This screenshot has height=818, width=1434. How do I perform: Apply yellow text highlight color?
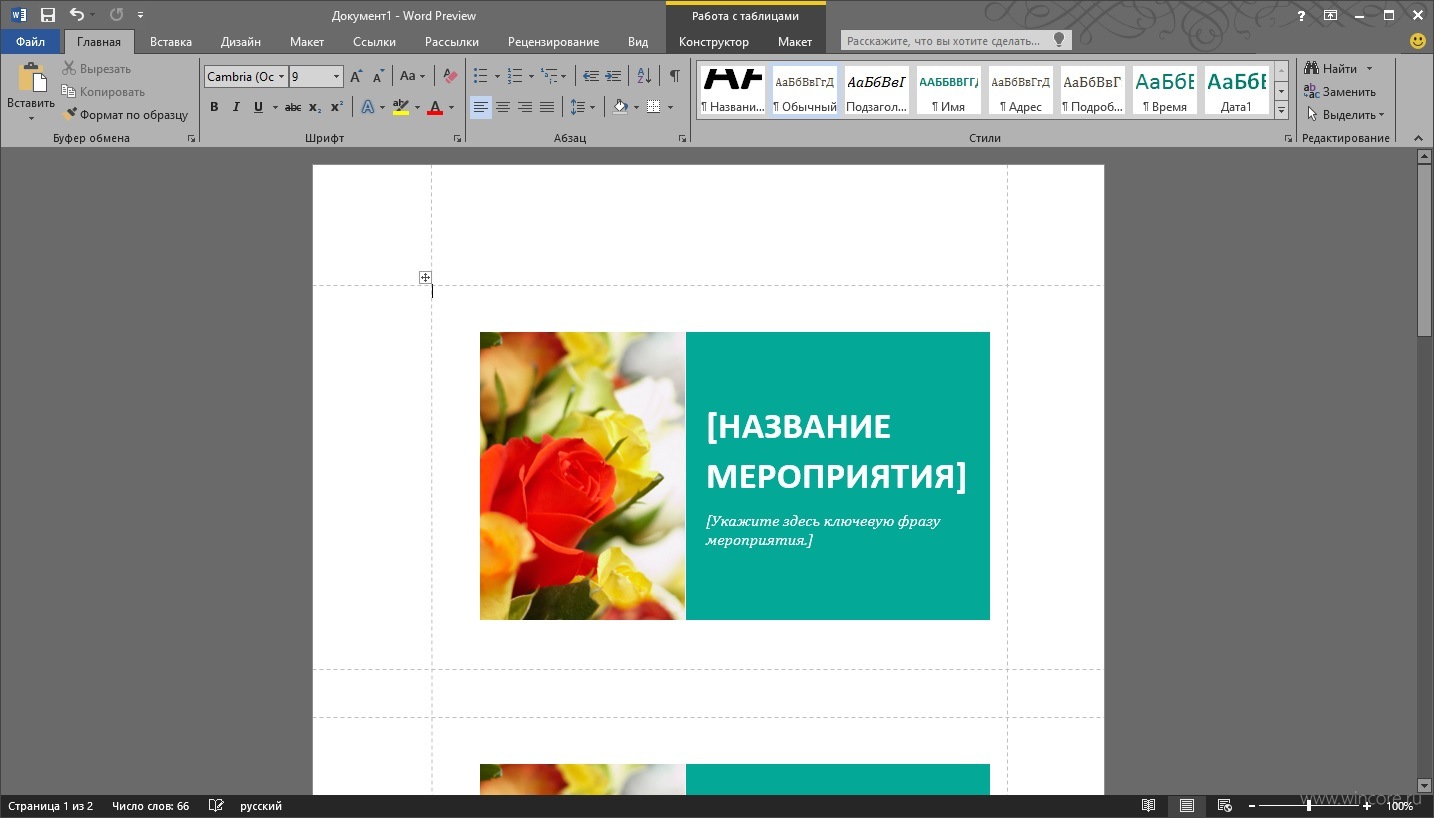(x=400, y=107)
